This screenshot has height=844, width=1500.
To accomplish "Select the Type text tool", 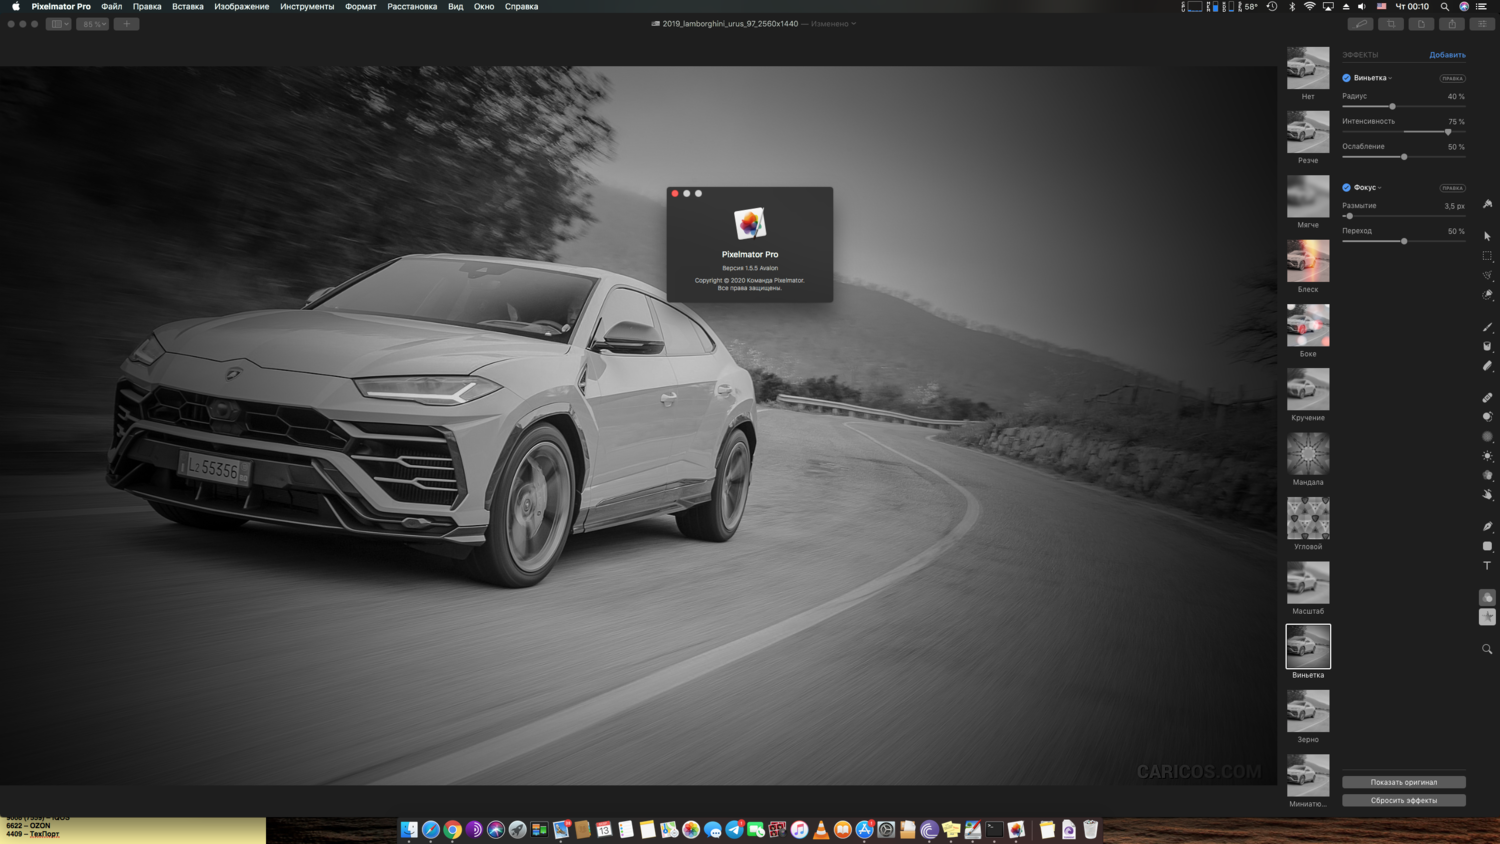I will (x=1487, y=566).
